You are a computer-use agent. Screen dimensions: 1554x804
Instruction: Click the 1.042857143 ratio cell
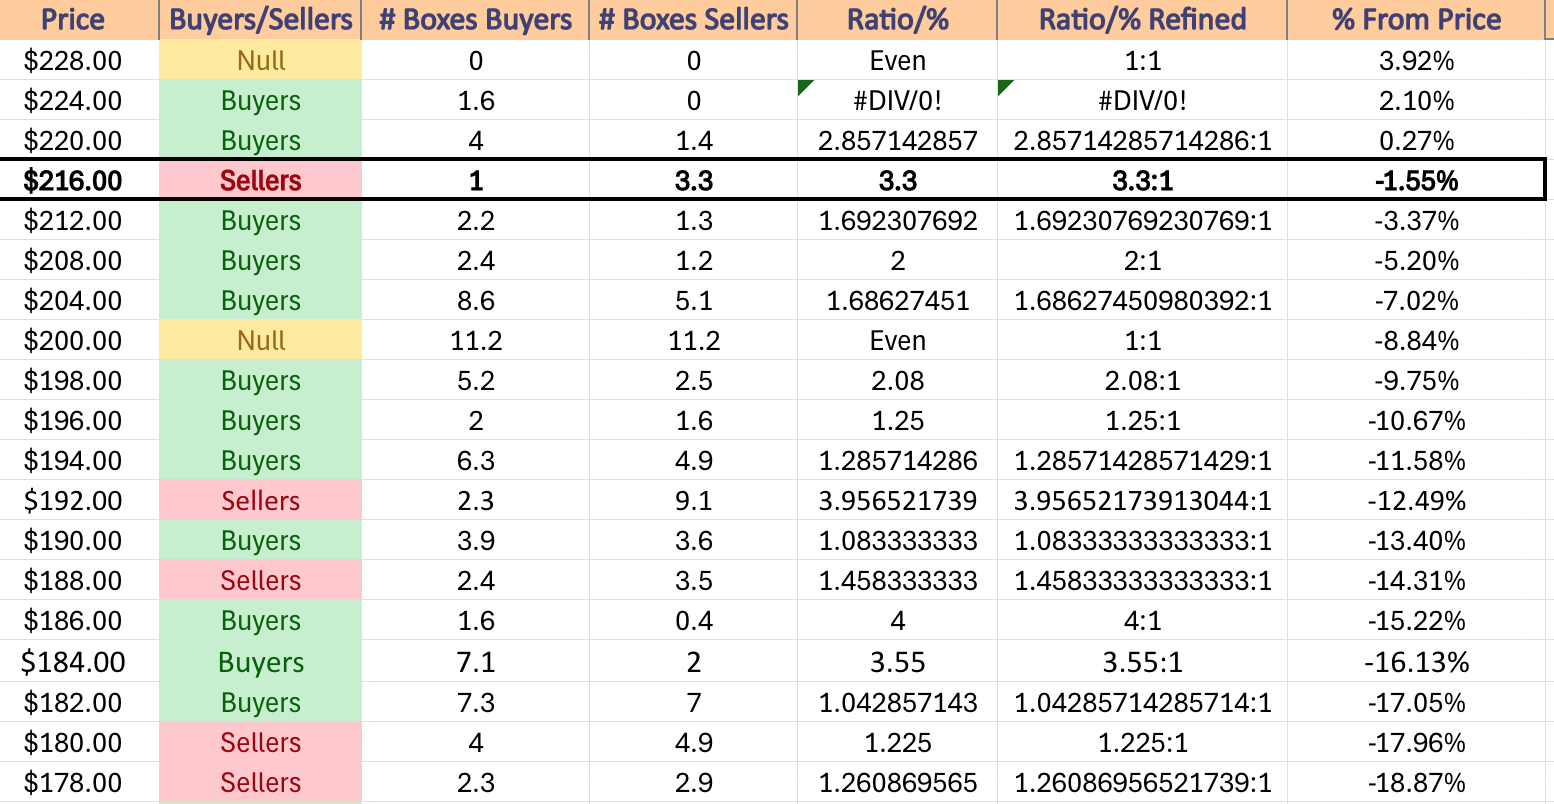click(897, 703)
